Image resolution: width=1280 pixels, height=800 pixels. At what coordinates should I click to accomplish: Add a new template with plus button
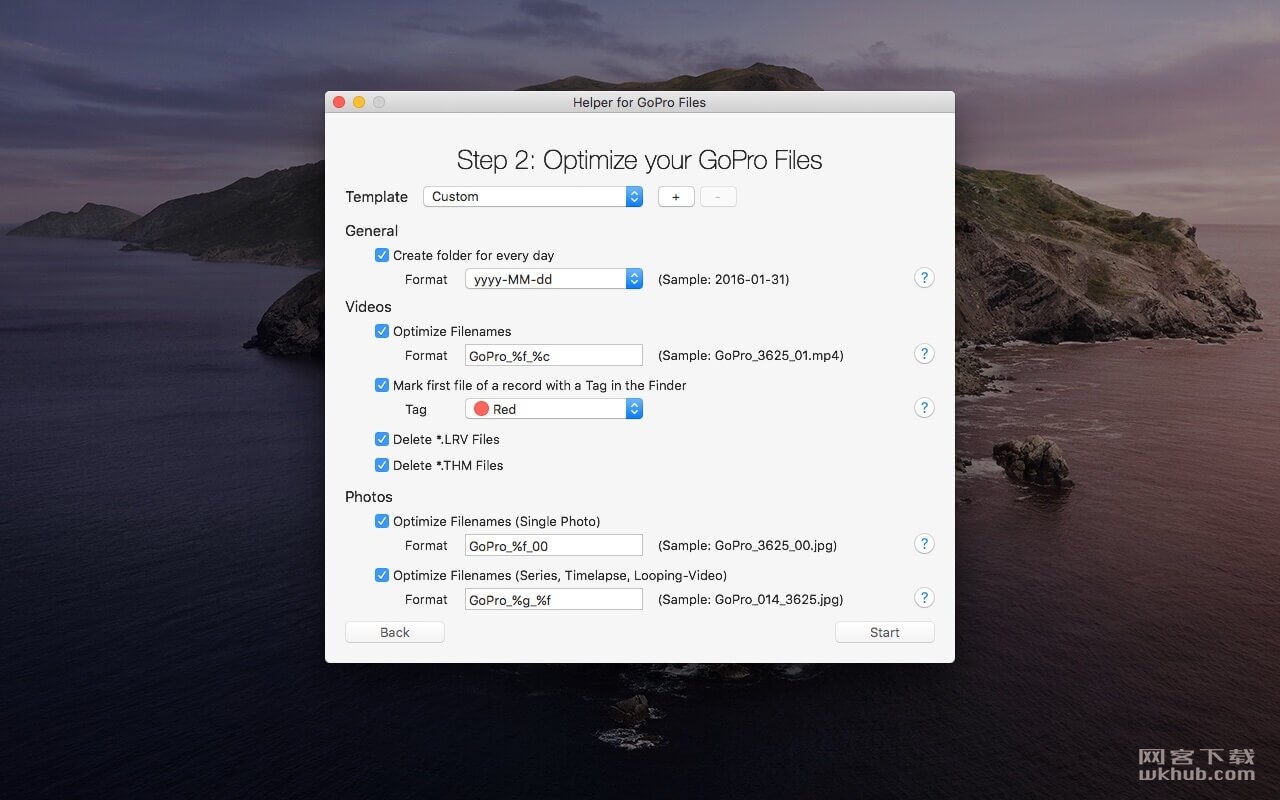676,197
